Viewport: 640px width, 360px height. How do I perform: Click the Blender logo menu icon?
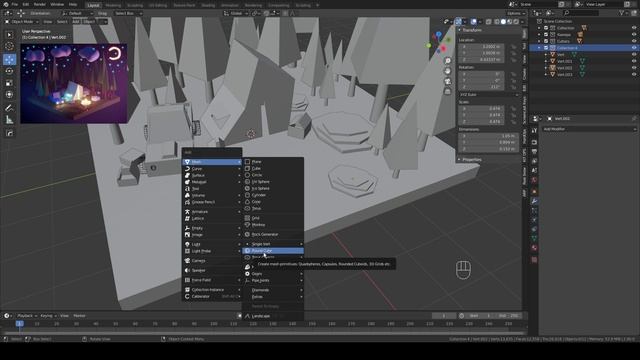[x=6, y=4]
